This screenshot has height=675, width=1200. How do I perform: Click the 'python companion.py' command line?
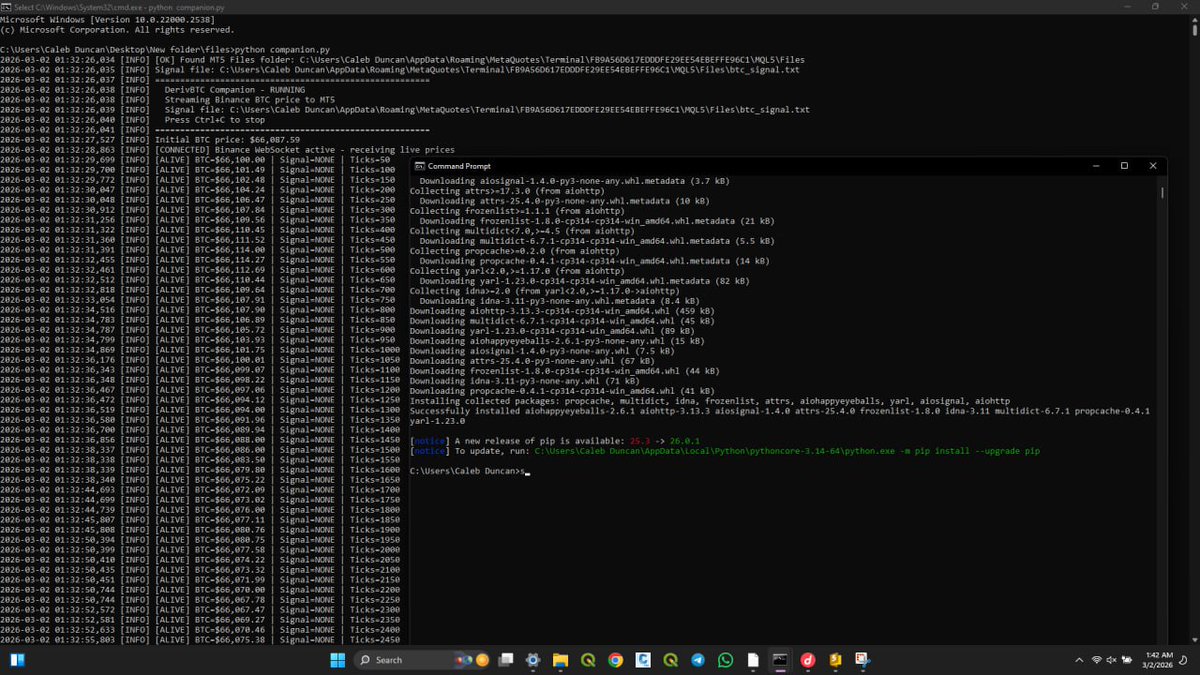163,49
